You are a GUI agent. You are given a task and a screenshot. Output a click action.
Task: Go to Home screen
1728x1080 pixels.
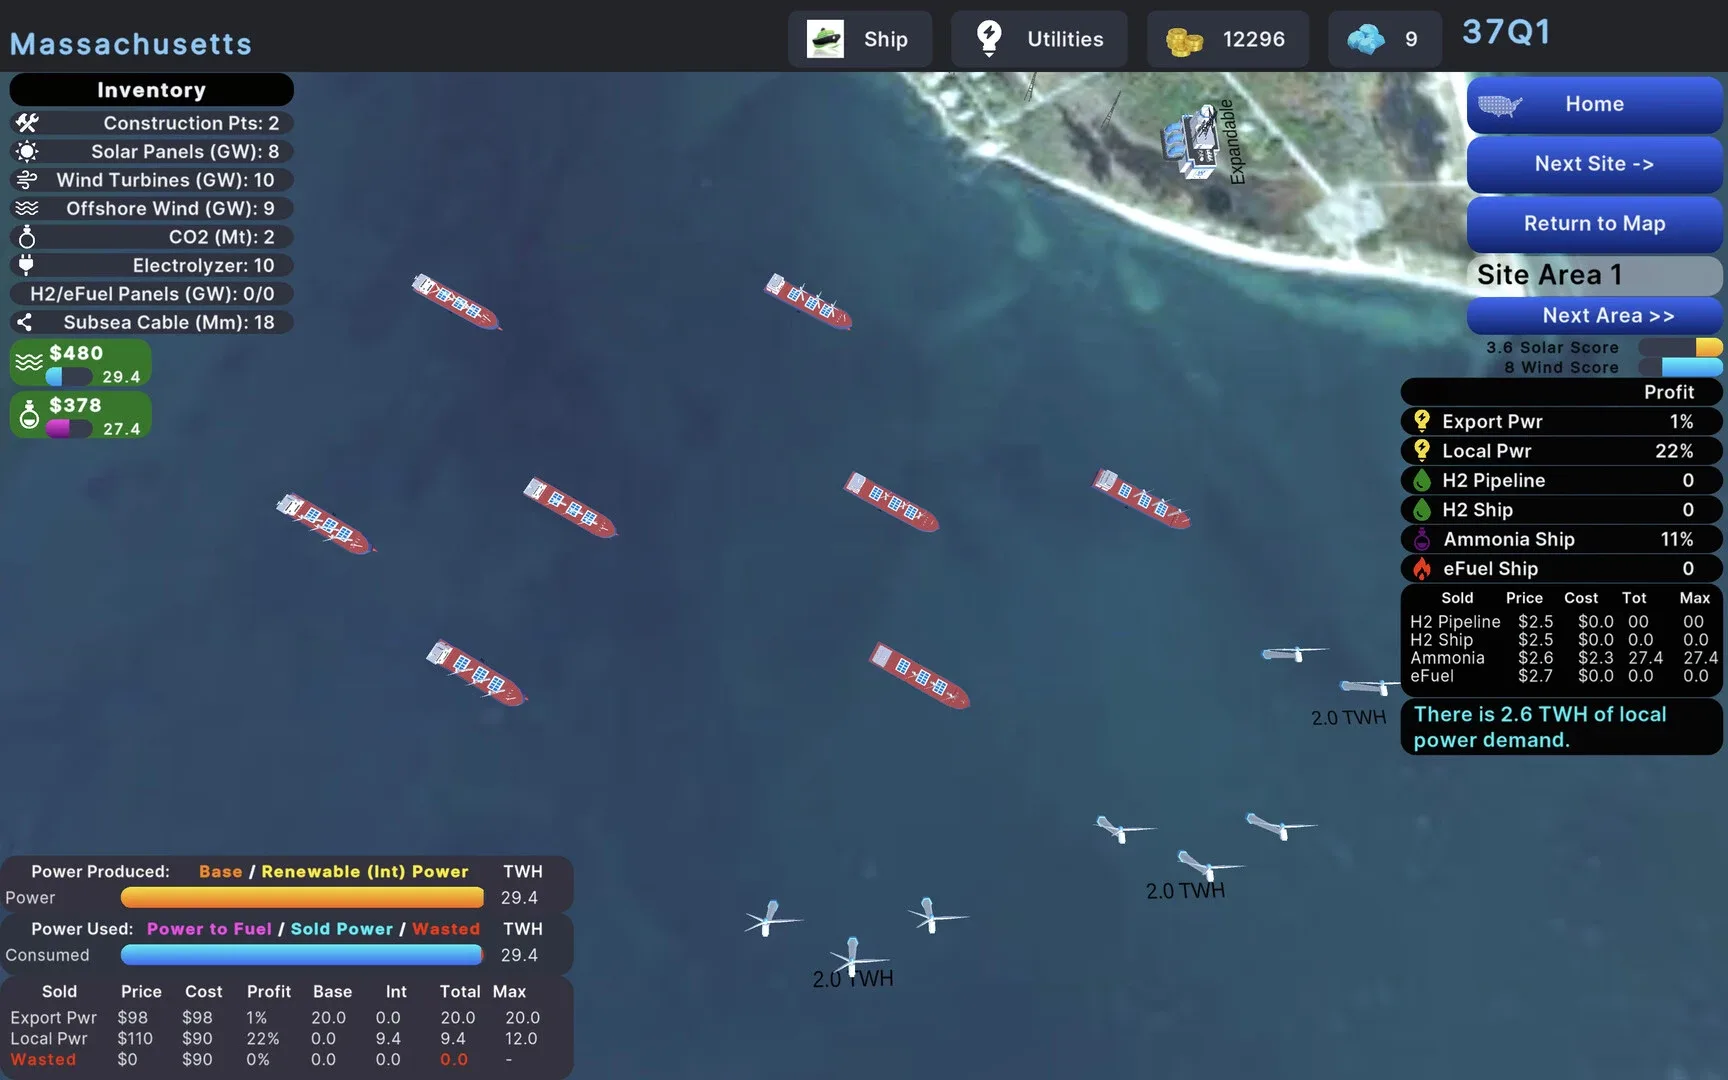tap(1593, 104)
